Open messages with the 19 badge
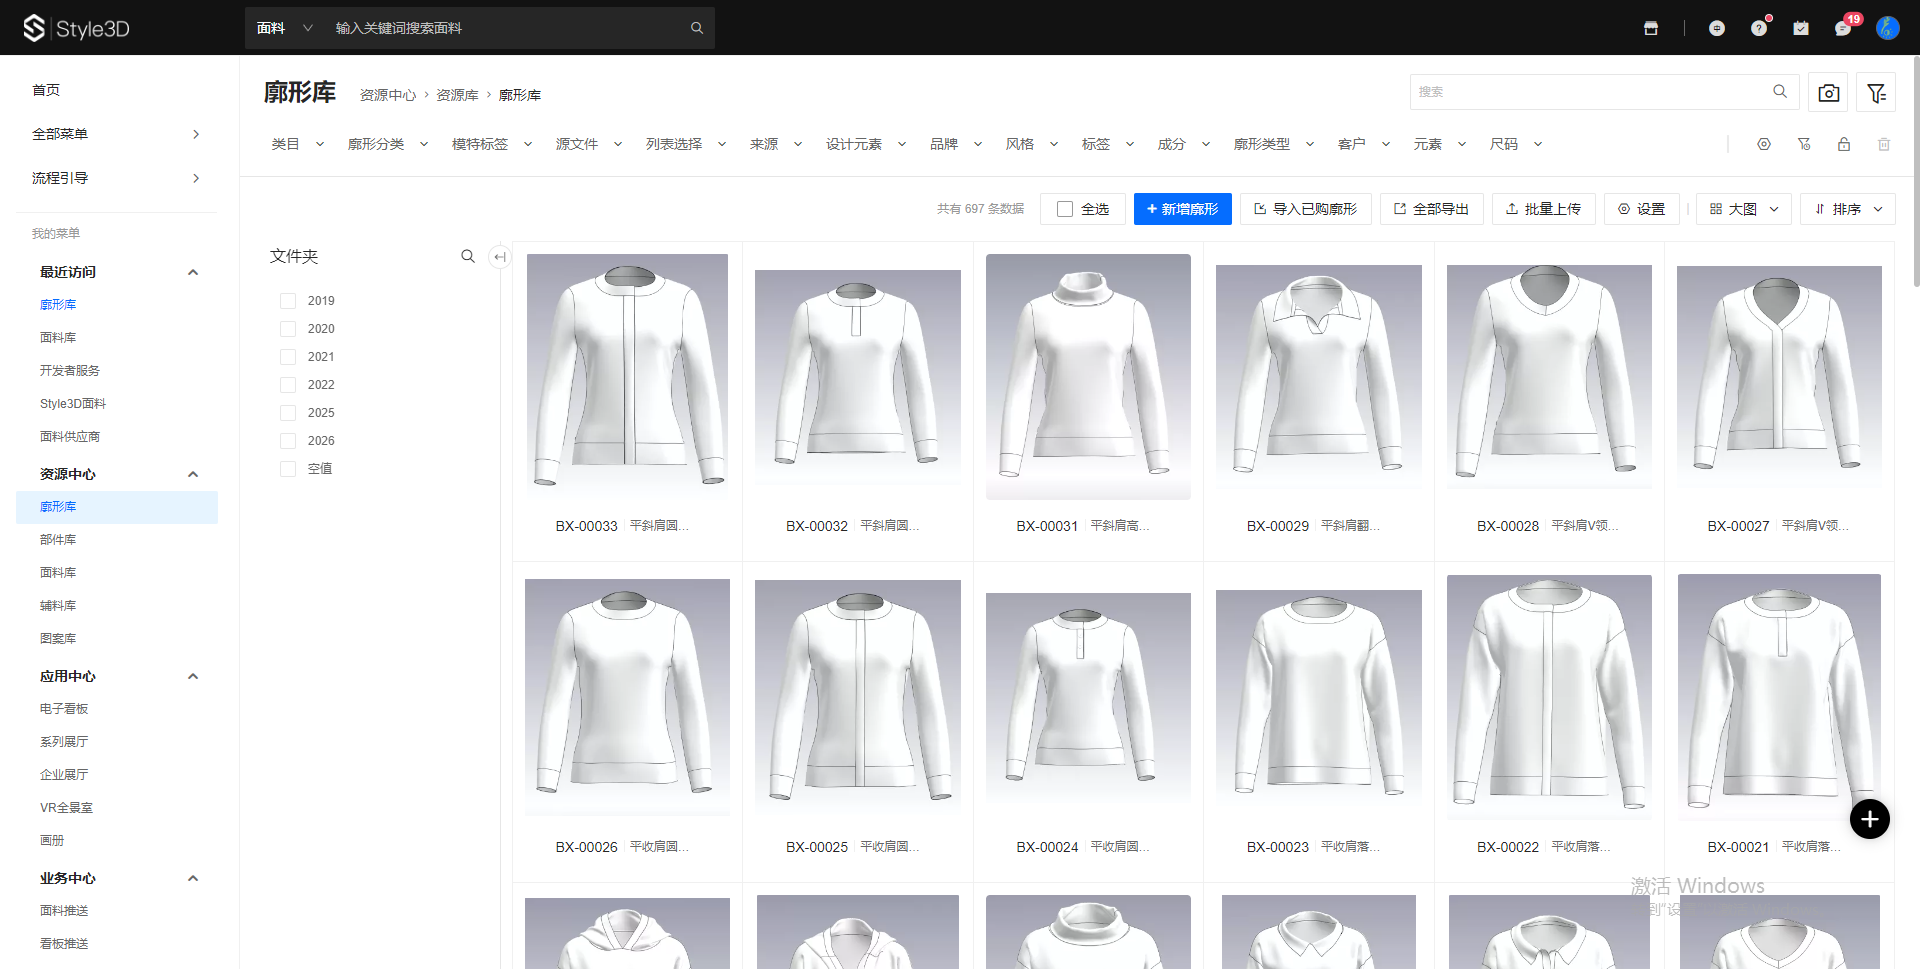This screenshot has width=1920, height=969. 1843,28
